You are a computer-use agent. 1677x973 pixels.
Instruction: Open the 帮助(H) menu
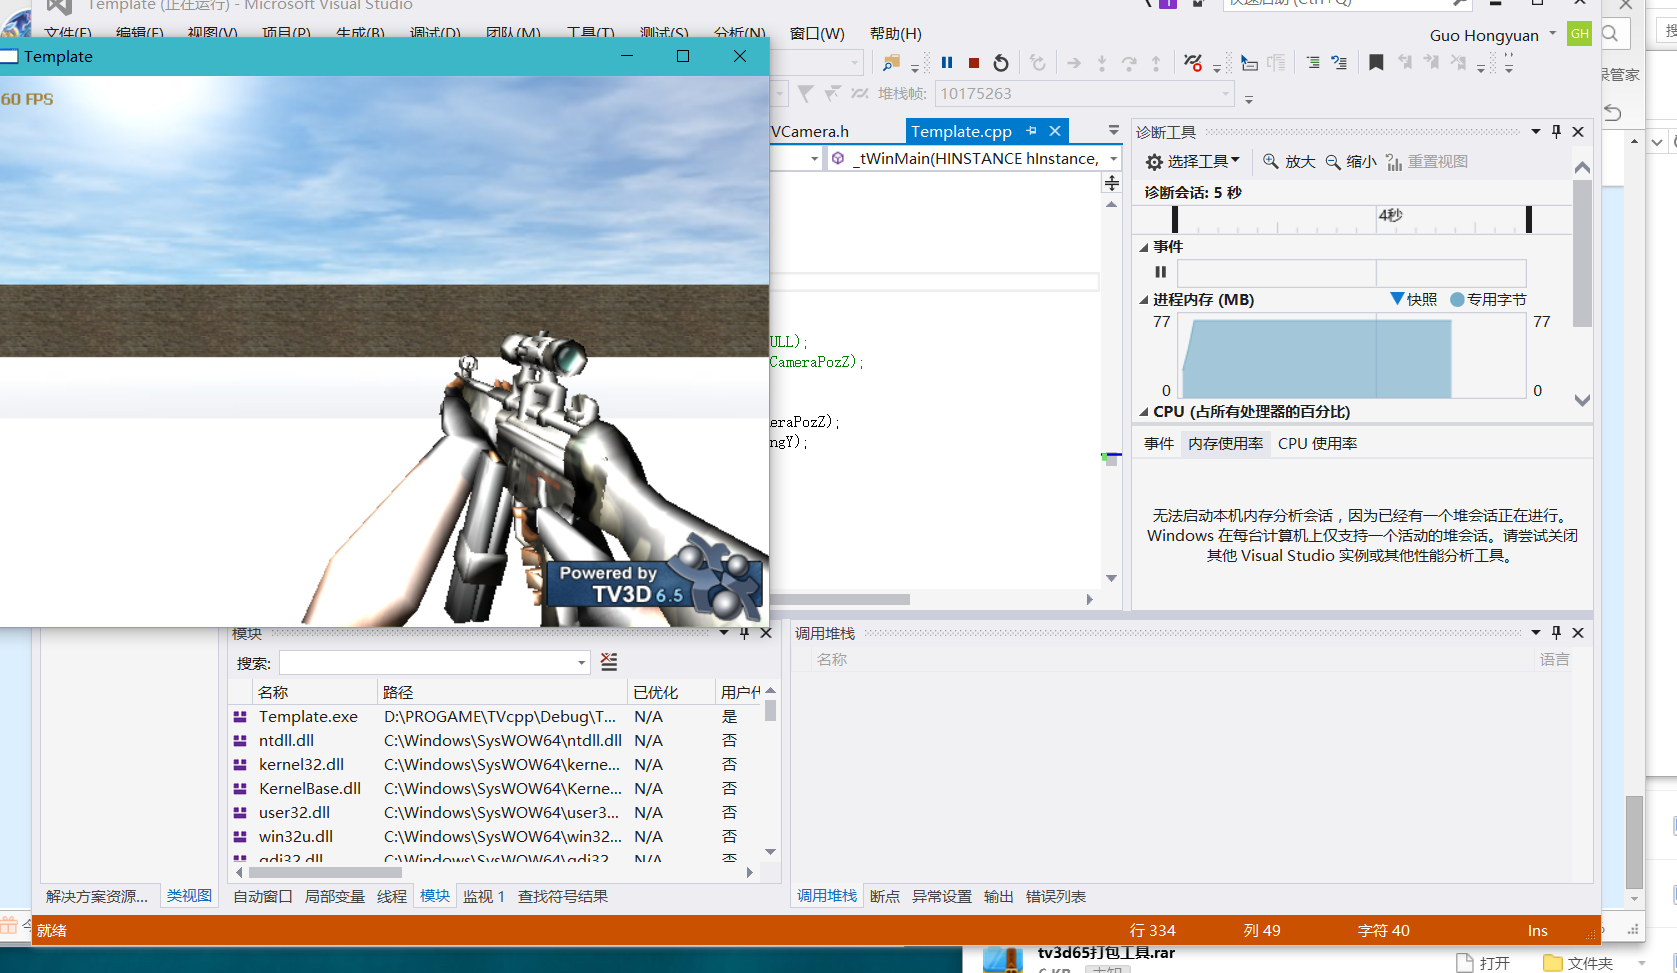click(x=896, y=34)
